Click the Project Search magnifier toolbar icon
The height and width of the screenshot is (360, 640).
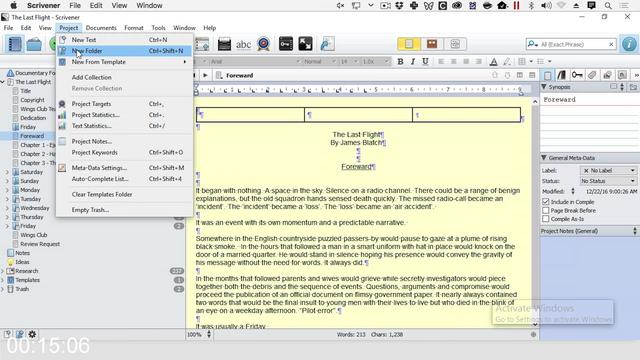click(327, 44)
